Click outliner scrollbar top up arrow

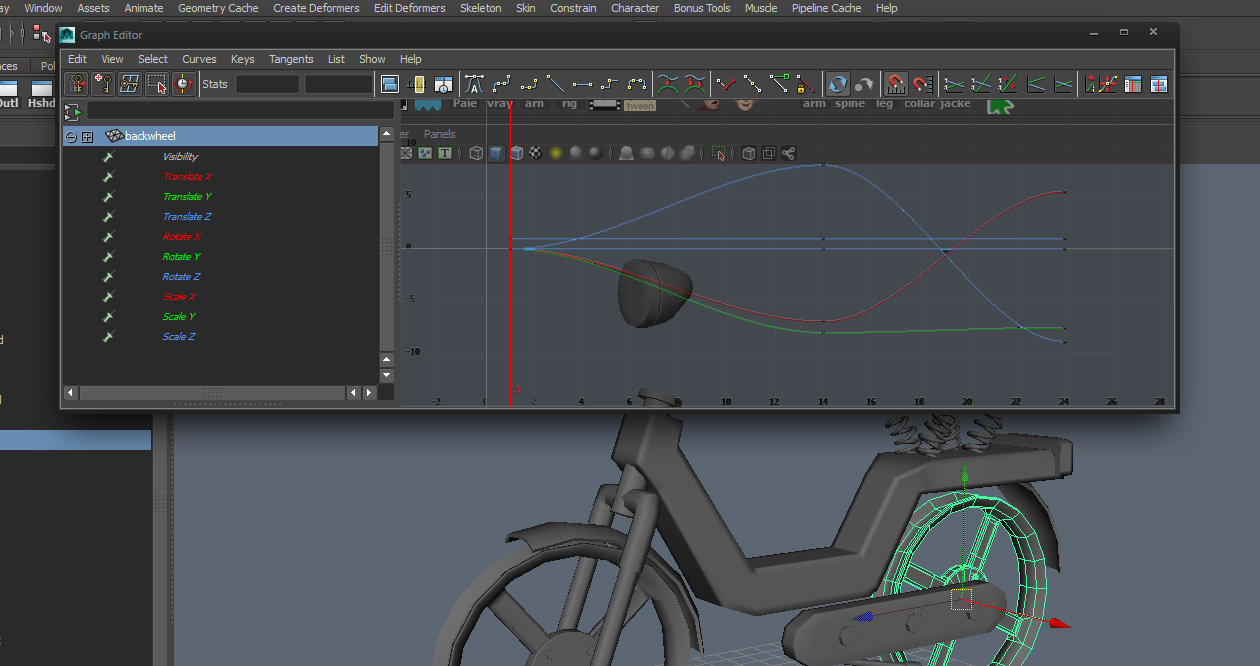click(387, 134)
